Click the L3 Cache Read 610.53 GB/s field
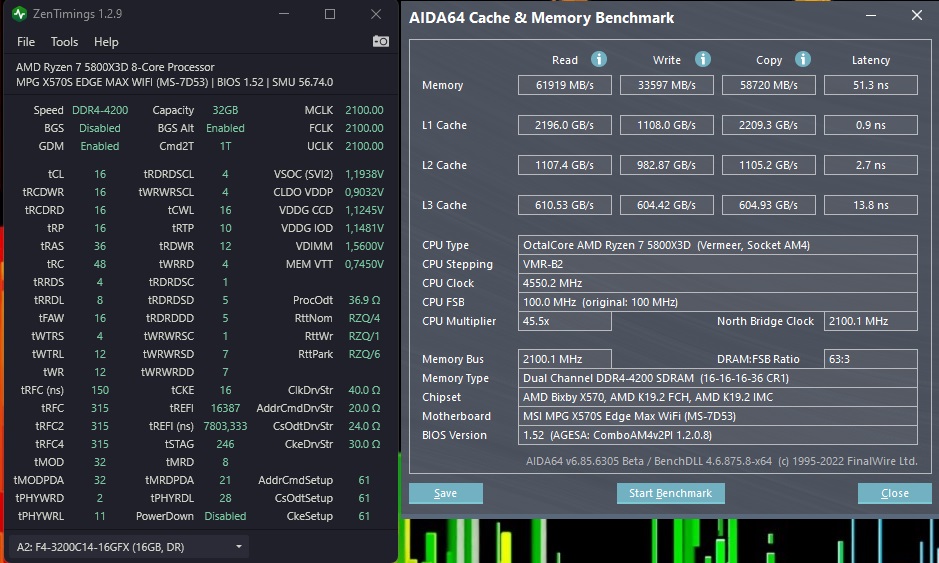Viewport: 939px width, 563px height. click(x=565, y=205)
